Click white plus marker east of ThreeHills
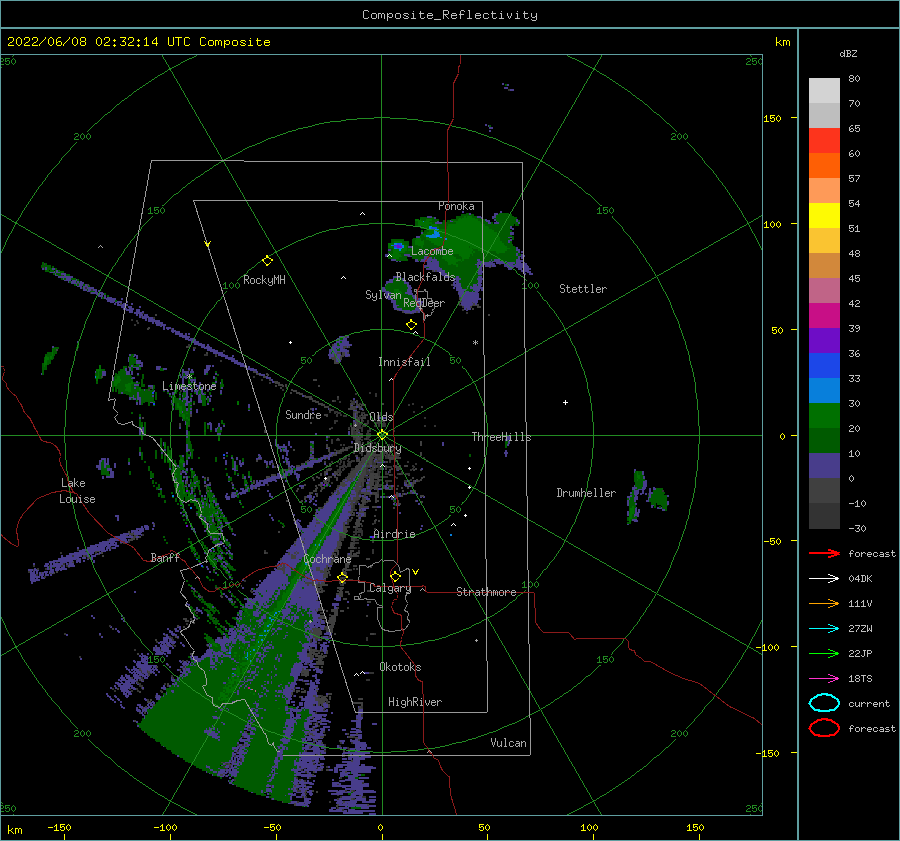900x841 pixels. tap(565, 402)
